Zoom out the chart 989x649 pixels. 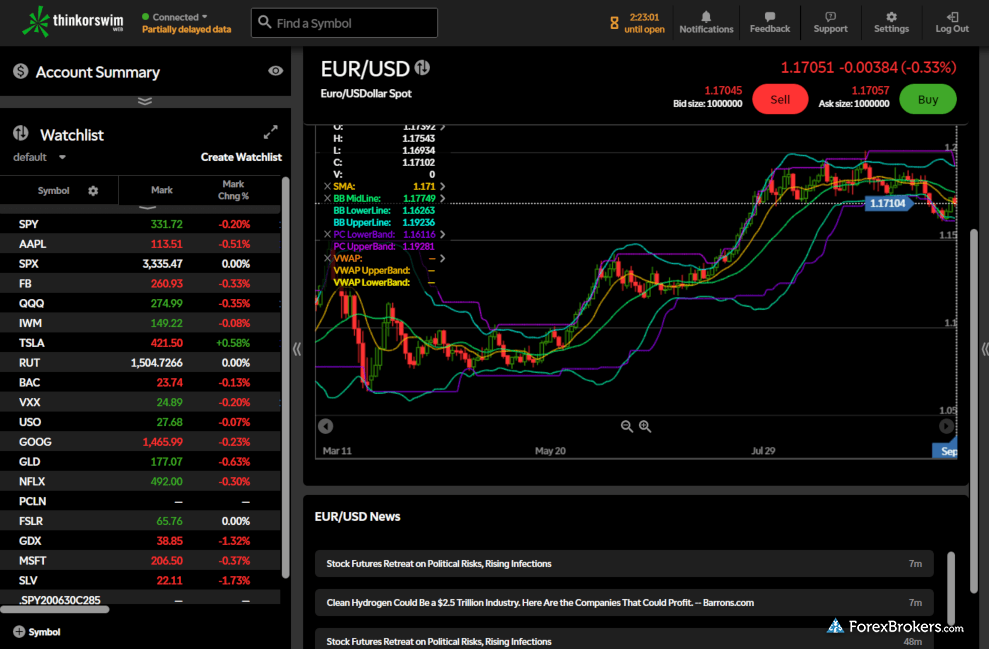[x=626, y=426]
